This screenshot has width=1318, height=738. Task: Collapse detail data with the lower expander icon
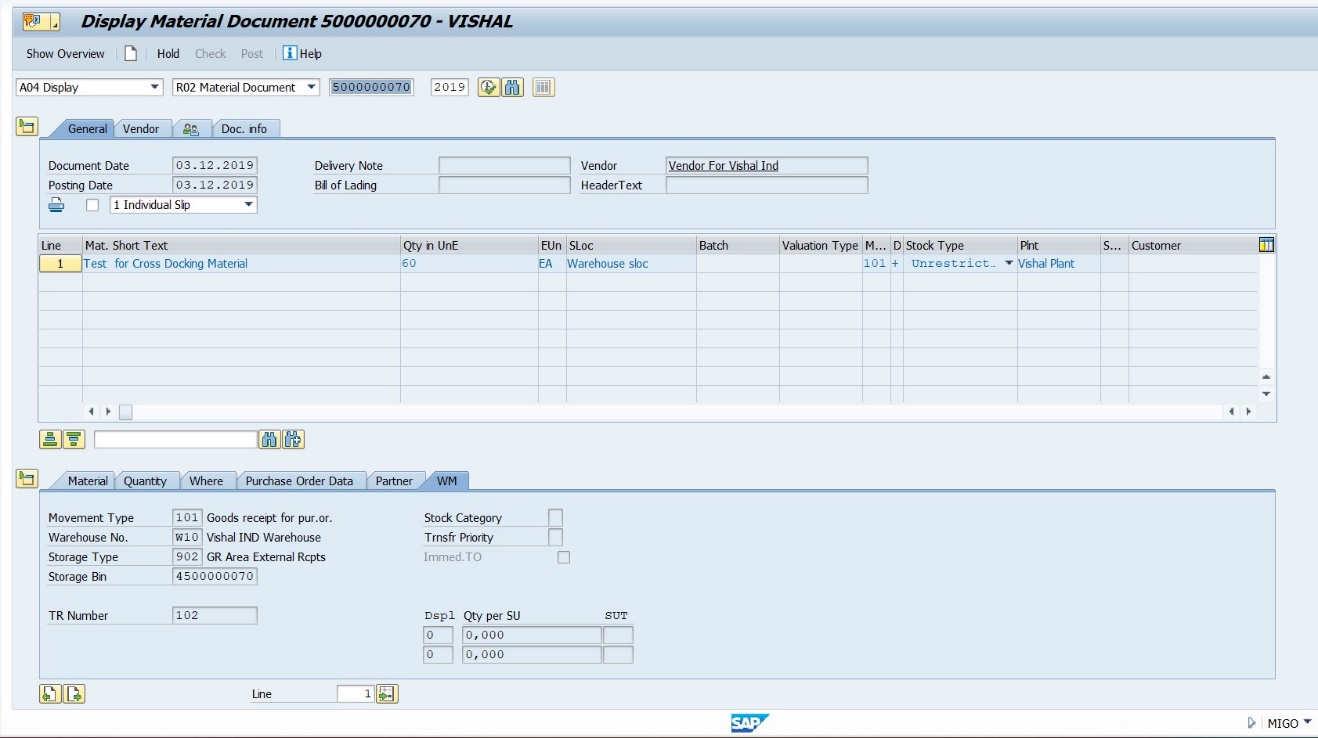click(27, 479)
